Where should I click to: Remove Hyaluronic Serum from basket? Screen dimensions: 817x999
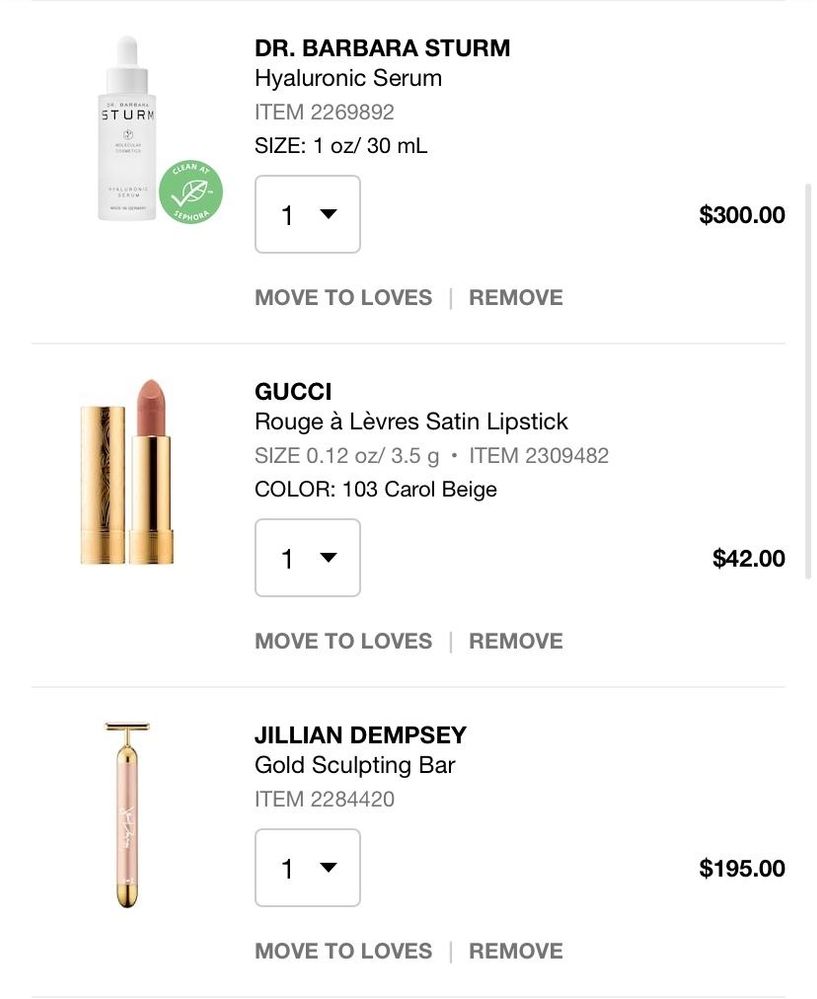coord(516,297)
